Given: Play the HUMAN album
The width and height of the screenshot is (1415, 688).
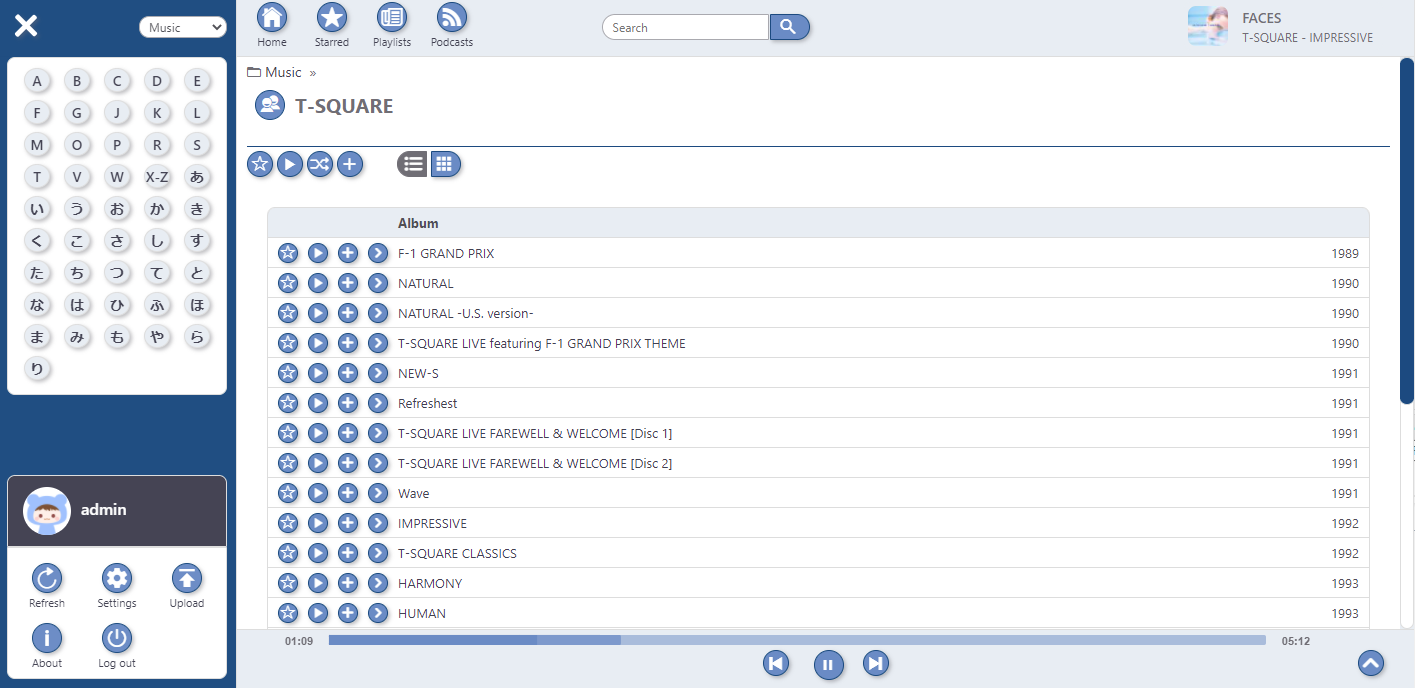Looking at the screenshot, I should pyautogui.click(x=318, y=613).
